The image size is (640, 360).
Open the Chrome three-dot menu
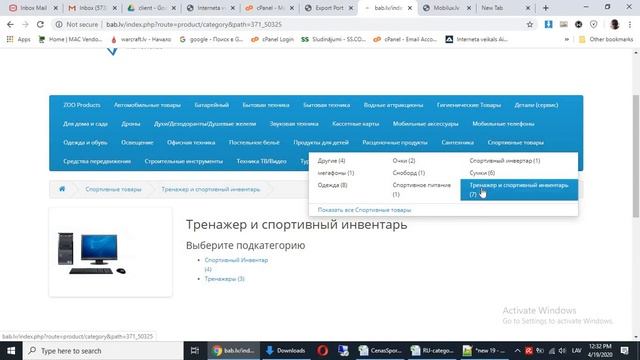pos(630,24)
